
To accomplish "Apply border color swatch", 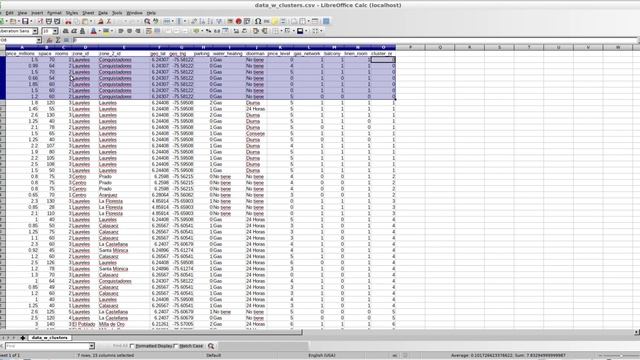I will point(300,31).
